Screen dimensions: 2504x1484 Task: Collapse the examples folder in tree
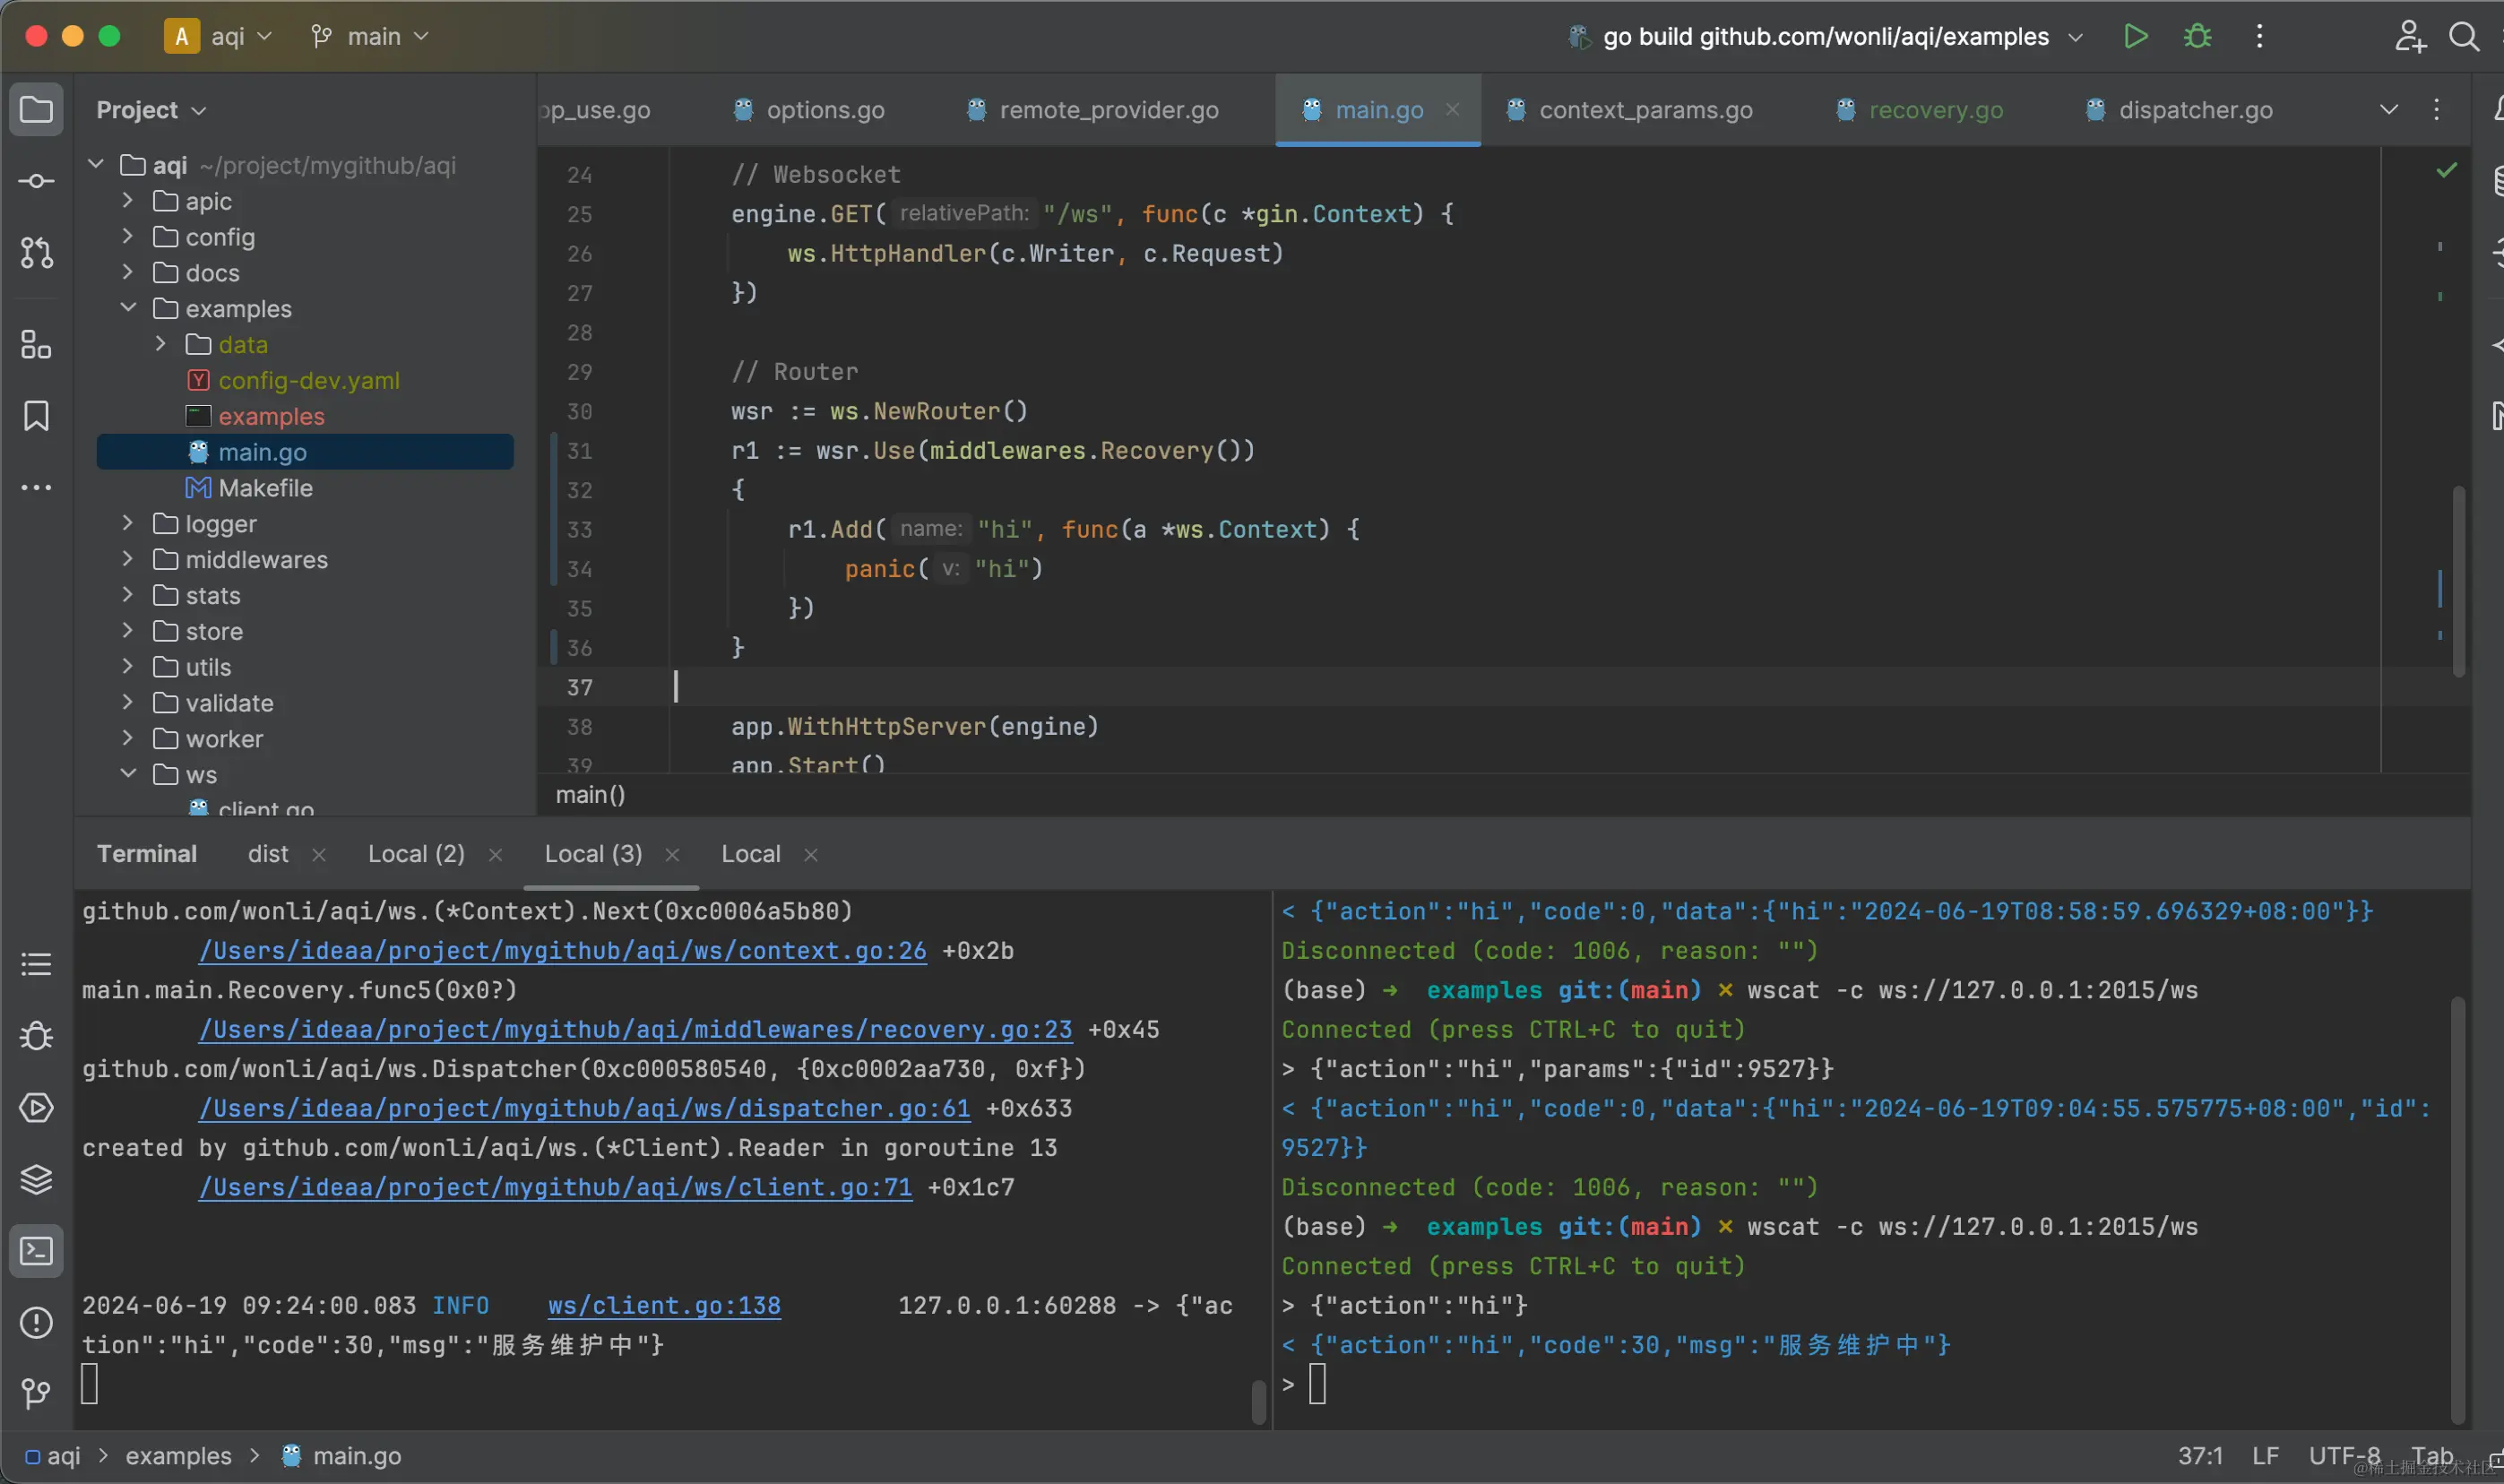[128, 308]
